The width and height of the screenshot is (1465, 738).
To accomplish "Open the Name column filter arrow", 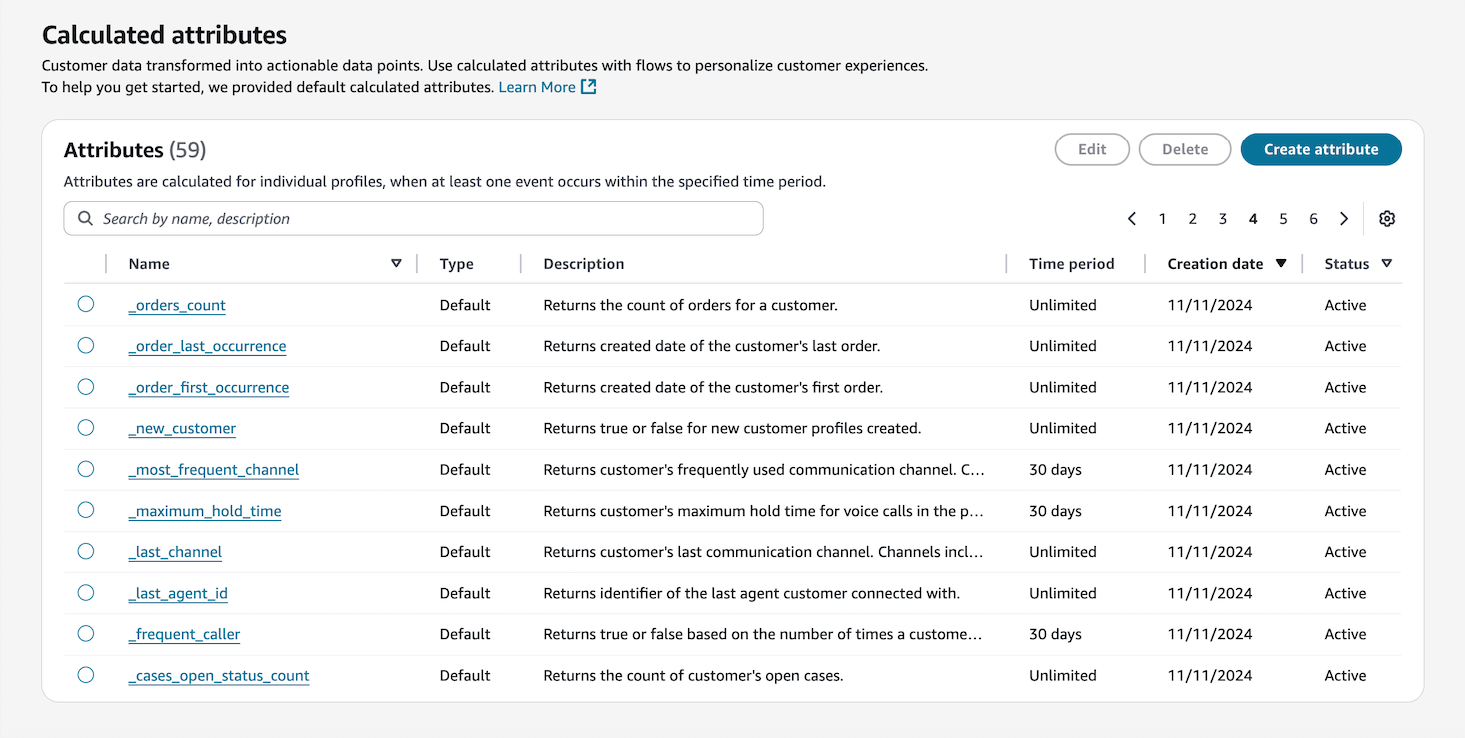I will tap(396, 263).
